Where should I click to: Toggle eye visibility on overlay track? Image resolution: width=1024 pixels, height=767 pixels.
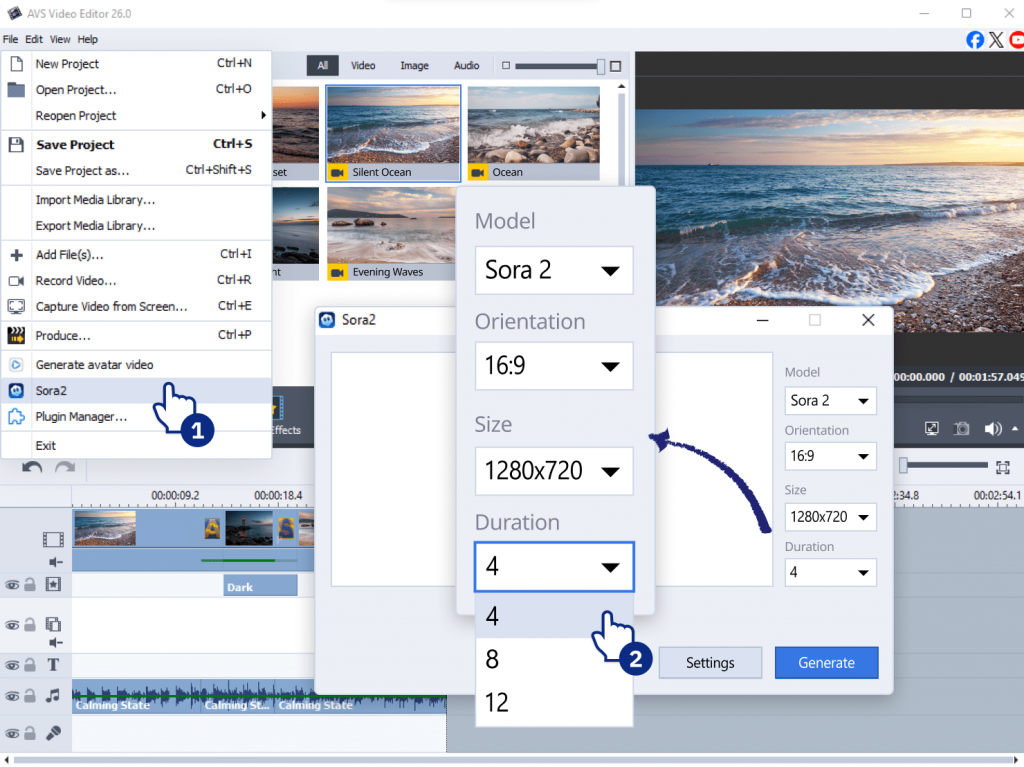12,625
